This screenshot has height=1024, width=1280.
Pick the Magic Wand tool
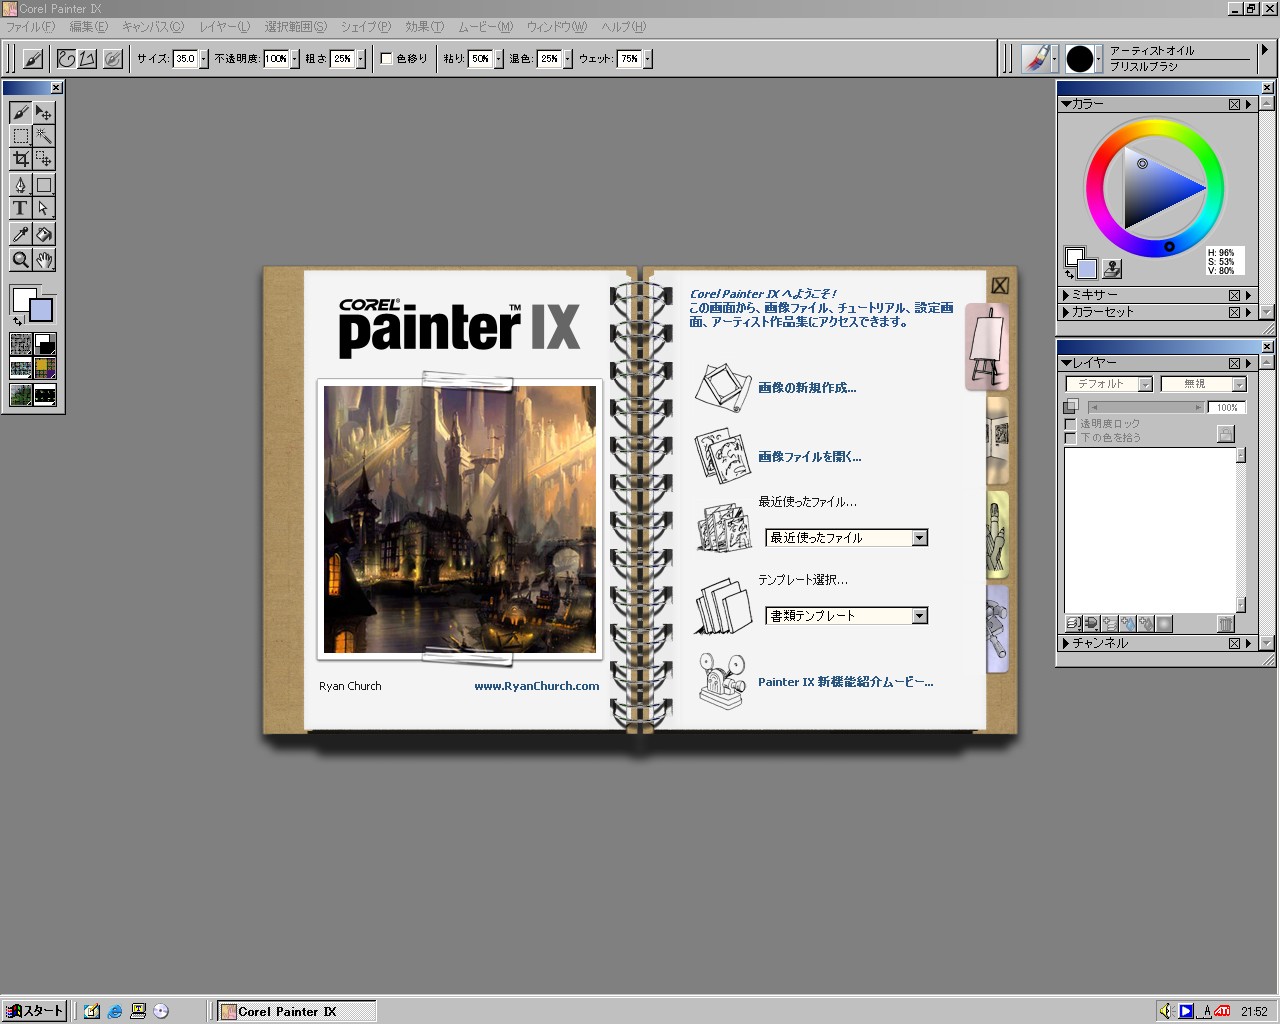pos(44,136)
